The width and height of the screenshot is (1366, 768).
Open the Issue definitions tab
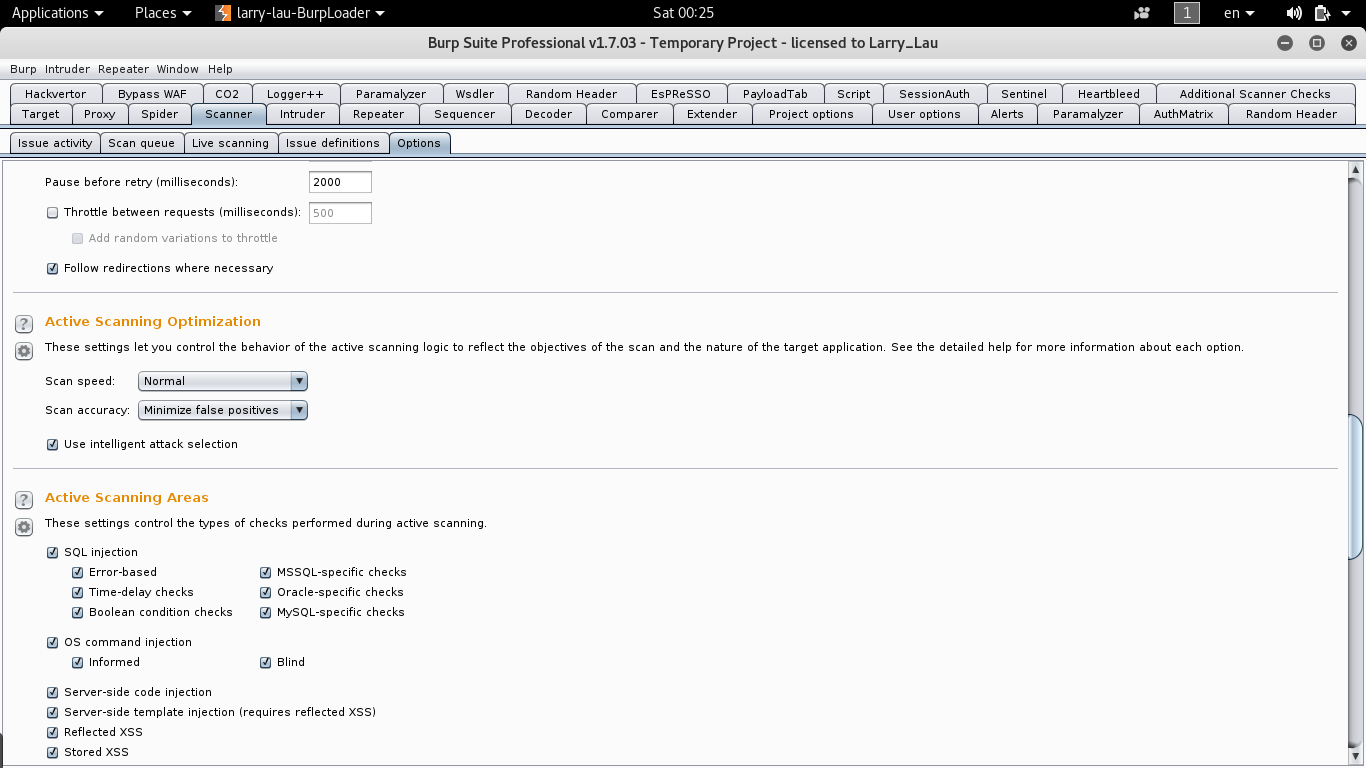pos(333,143)
